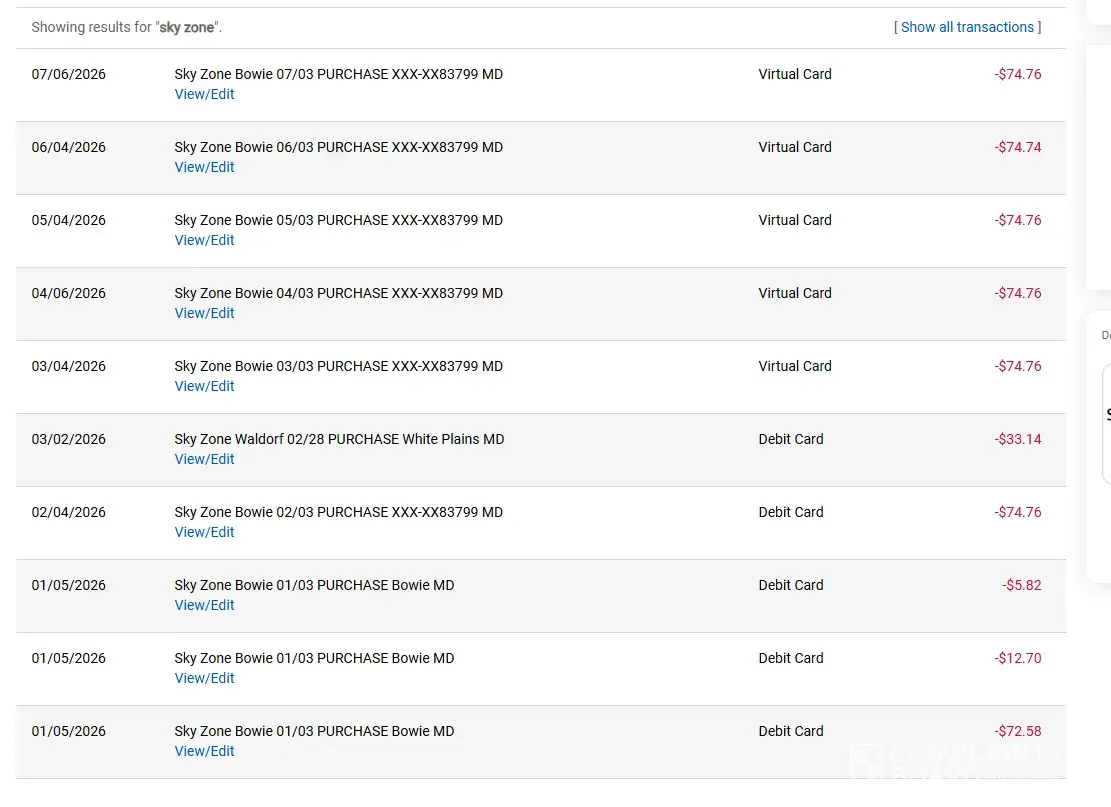The width and height of the screenshot is (1111, 807).
Task: Click the 'Showing results for sky zone' text
Action: point(127,28)
